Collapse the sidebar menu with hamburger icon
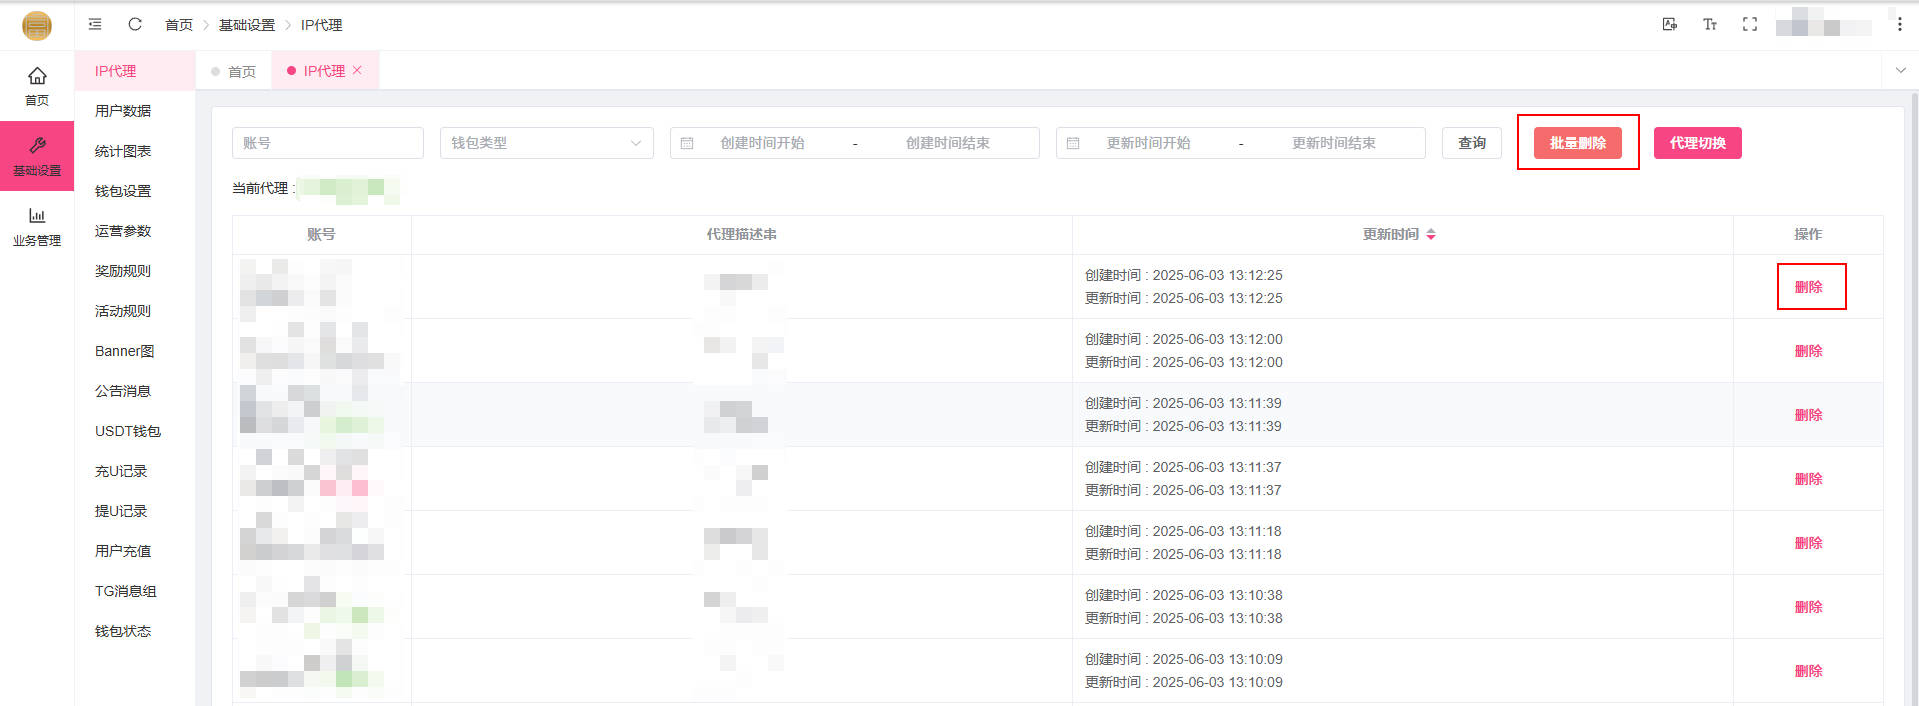Image resolution: width=1919 pixels, height=706 pixels. coord(95,24)
